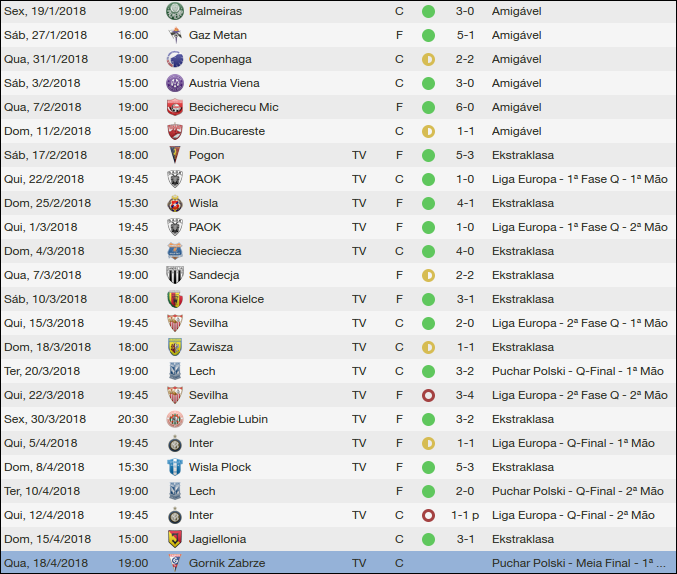Screen dimensions: 677x574
Task: Click the yellow draw indicator for Copenhaga match
Action: coord(428,59)
